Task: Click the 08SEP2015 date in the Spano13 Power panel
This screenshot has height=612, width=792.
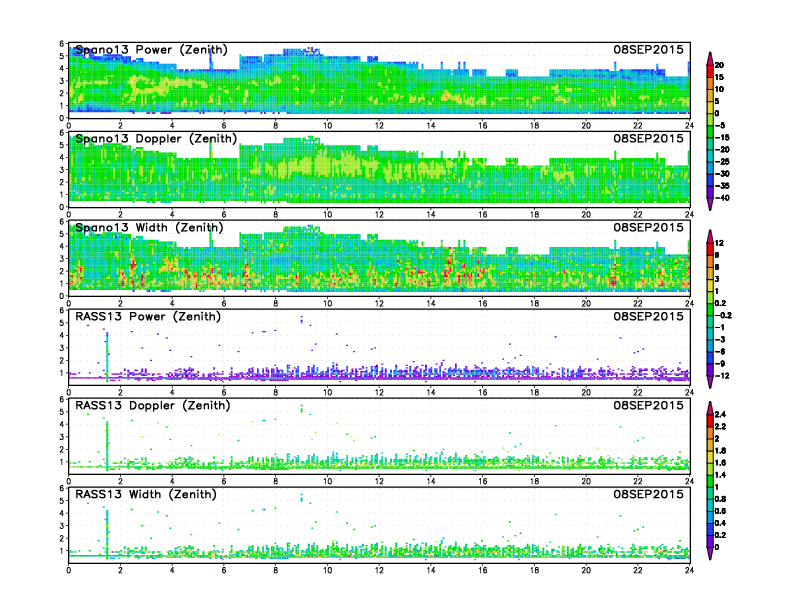Action: click(x=649, y=49)
